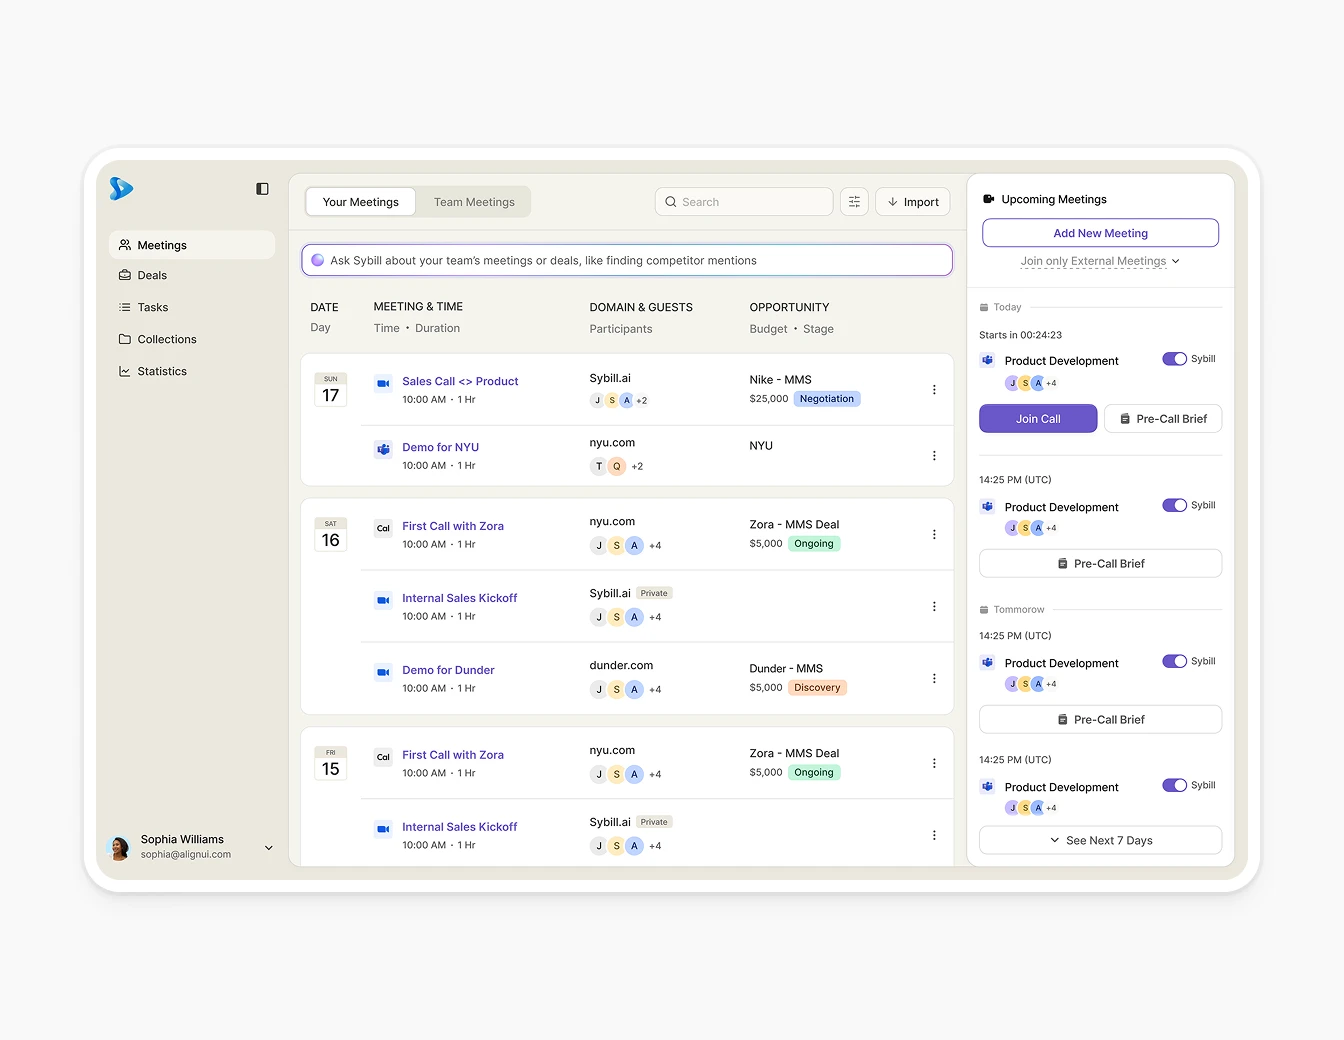
Task: Toggle Sybill for the 14:25 PM meeting today
Action: point(1175,505)
